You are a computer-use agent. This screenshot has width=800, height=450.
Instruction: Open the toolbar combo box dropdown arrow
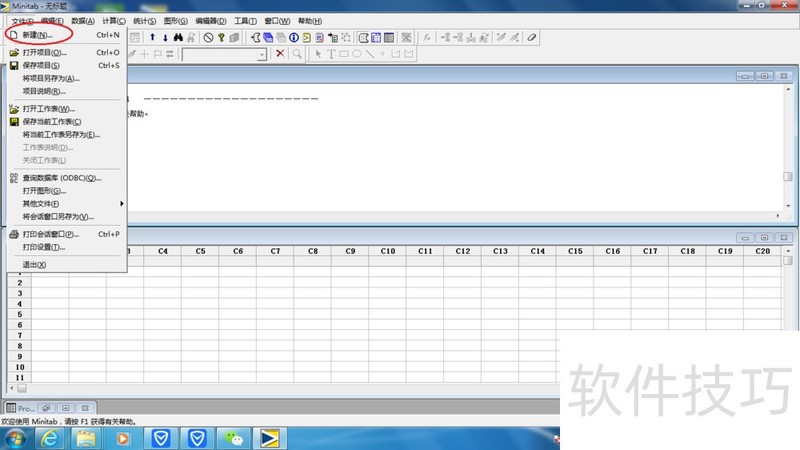click(262, 54)
